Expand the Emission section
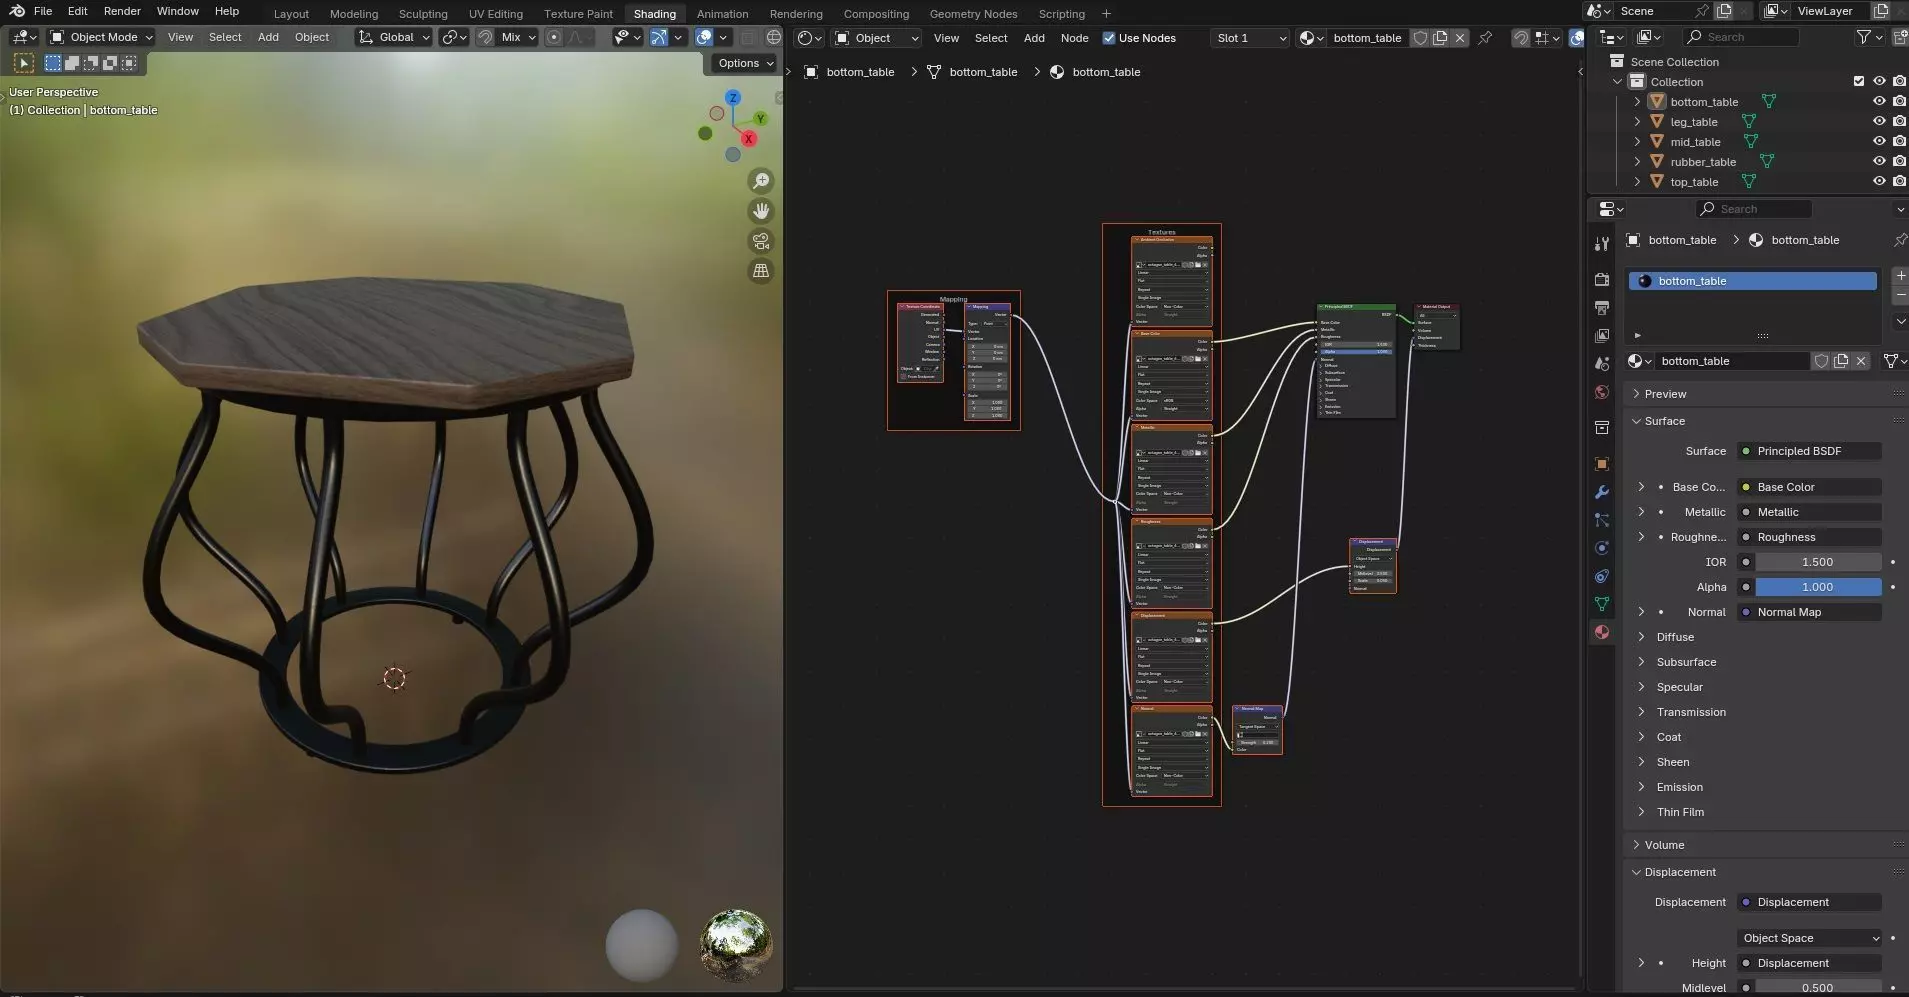The image size is (1909, 997). point(1679,787)
